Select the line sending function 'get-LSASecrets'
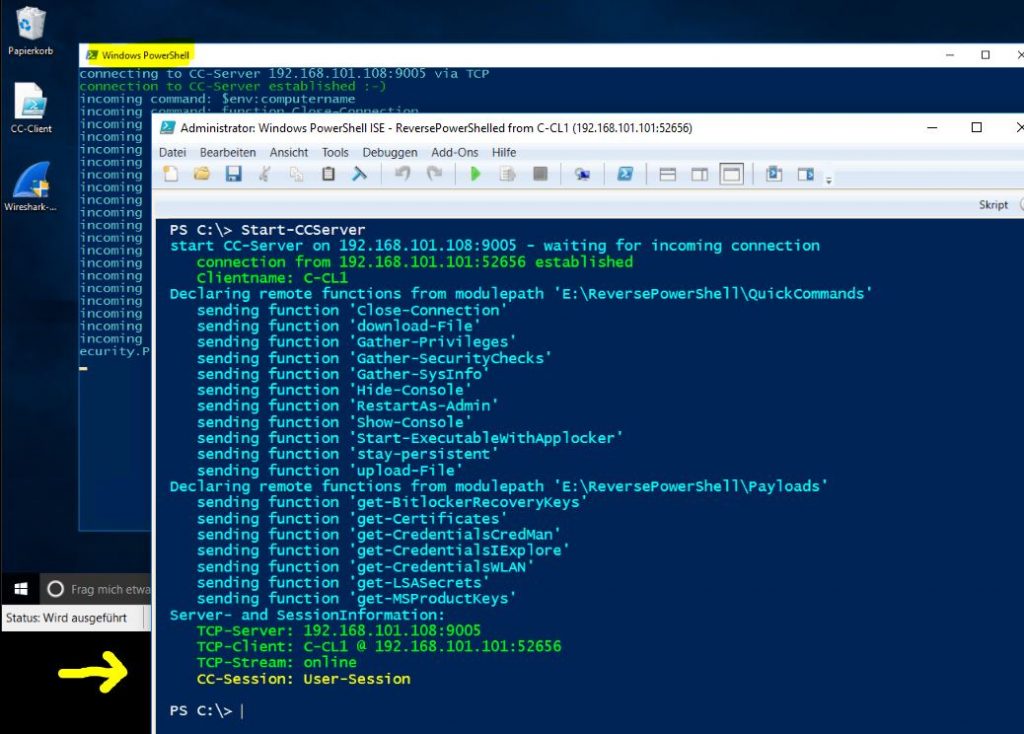Viewport: 1024px width, 734px height. (343, 582)
